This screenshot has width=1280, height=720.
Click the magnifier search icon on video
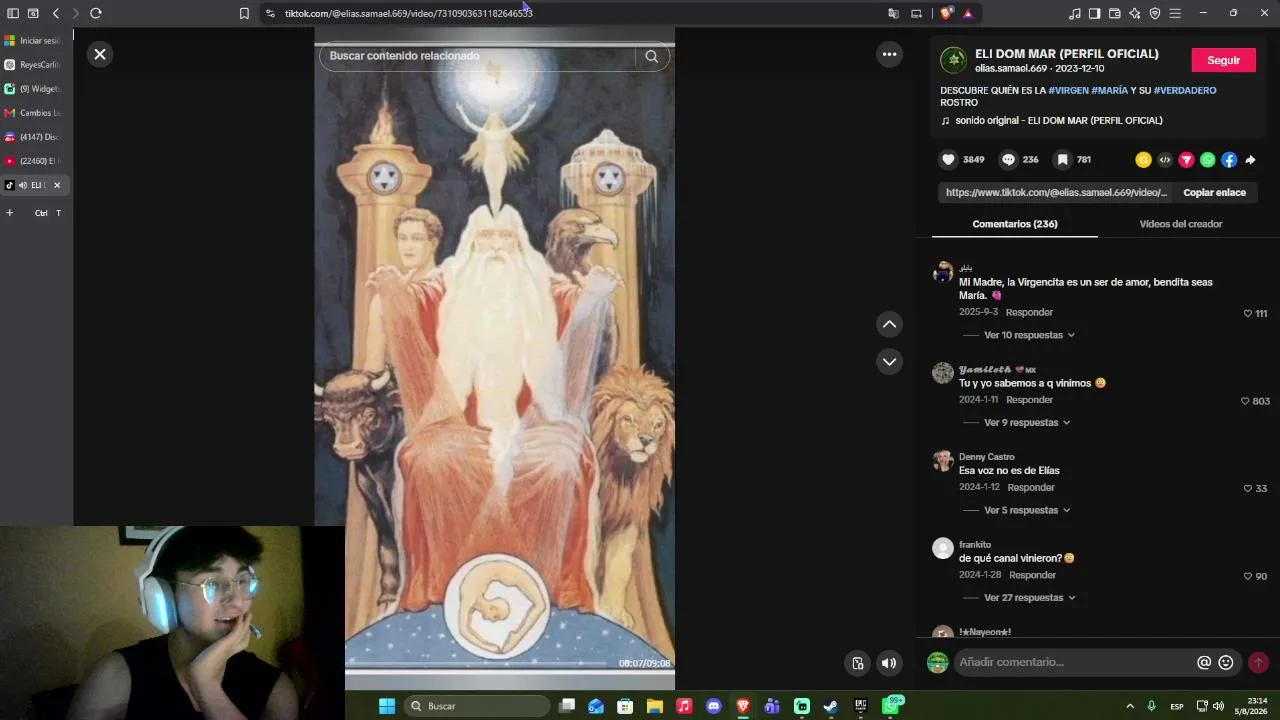652,56
